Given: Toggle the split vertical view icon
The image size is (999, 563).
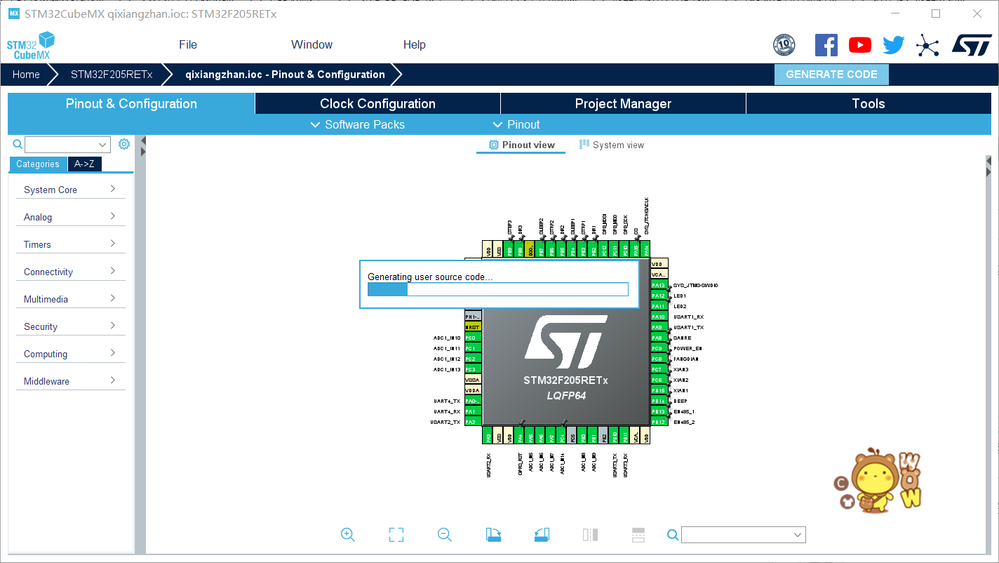Looking at the screenshot, I should [590, 535].
